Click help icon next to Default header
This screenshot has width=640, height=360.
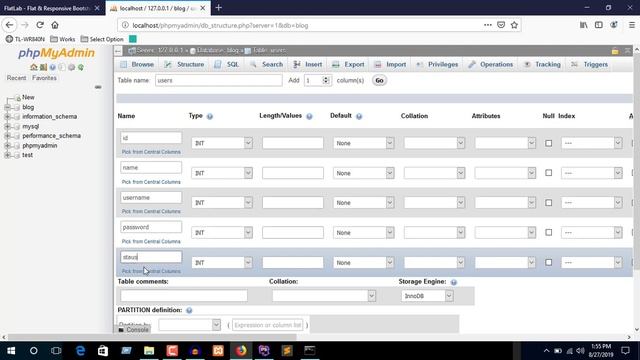359,116
